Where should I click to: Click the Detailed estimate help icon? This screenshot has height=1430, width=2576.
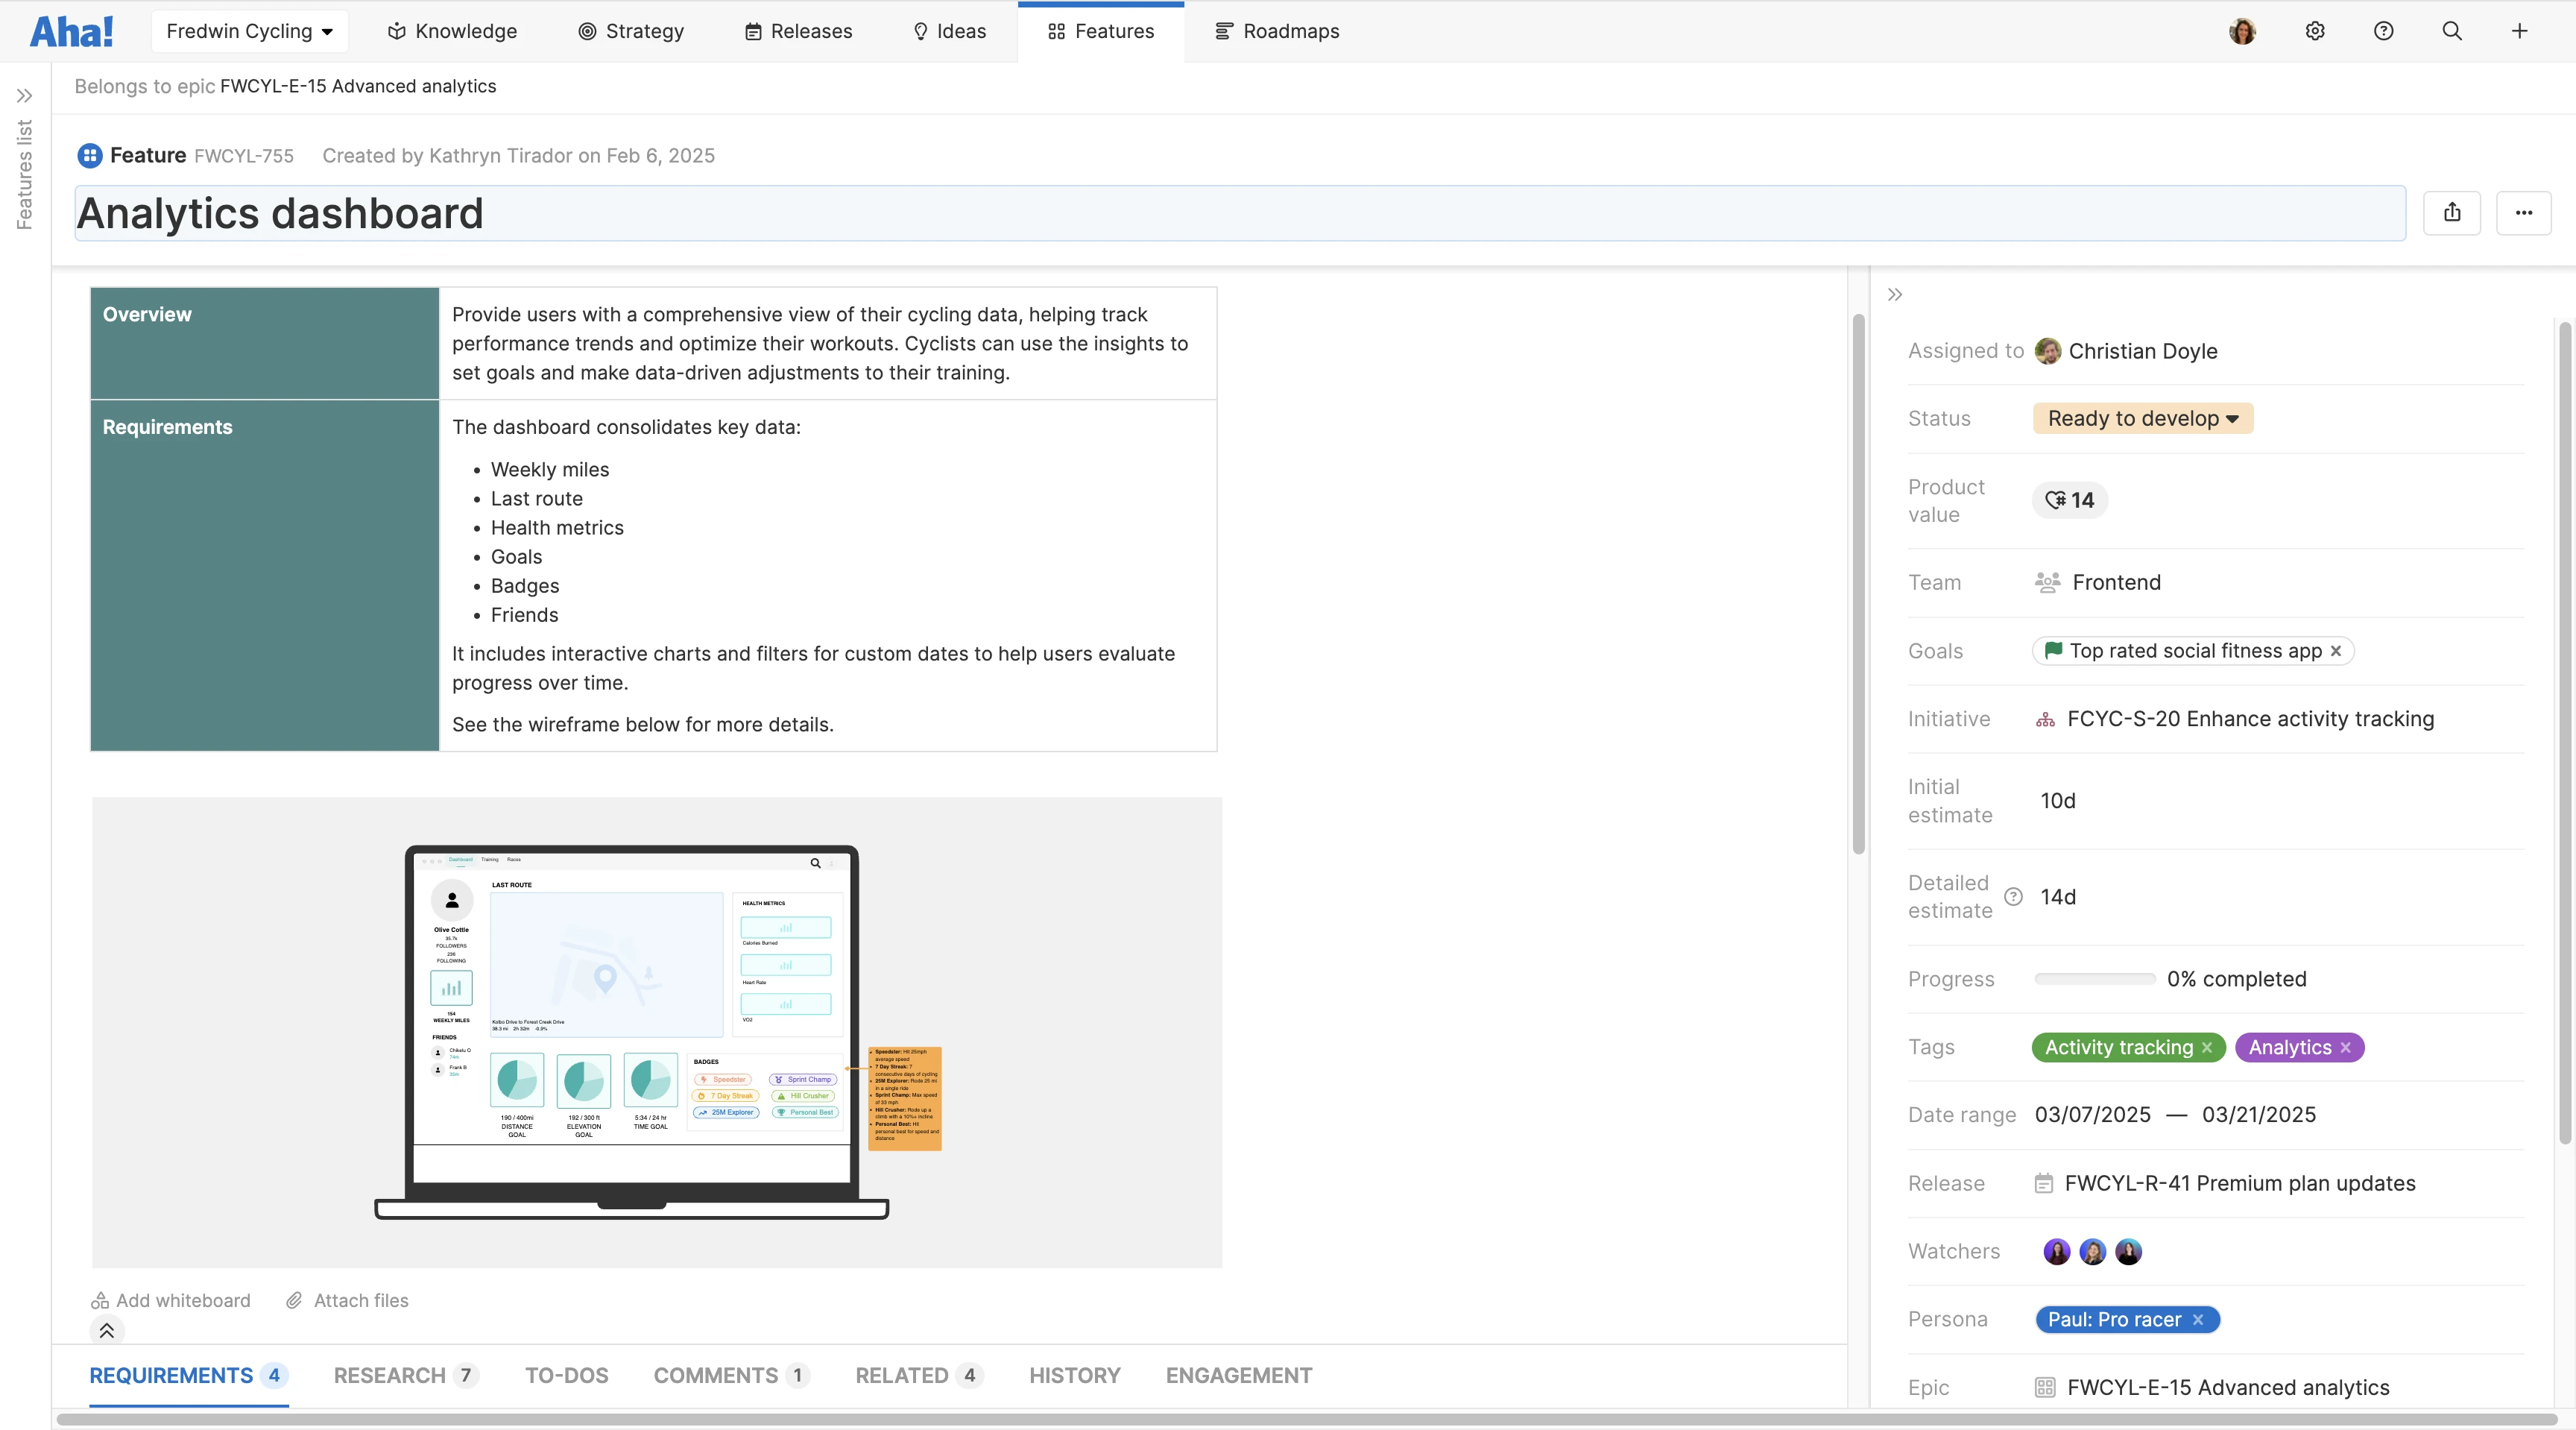[2014, 897]
